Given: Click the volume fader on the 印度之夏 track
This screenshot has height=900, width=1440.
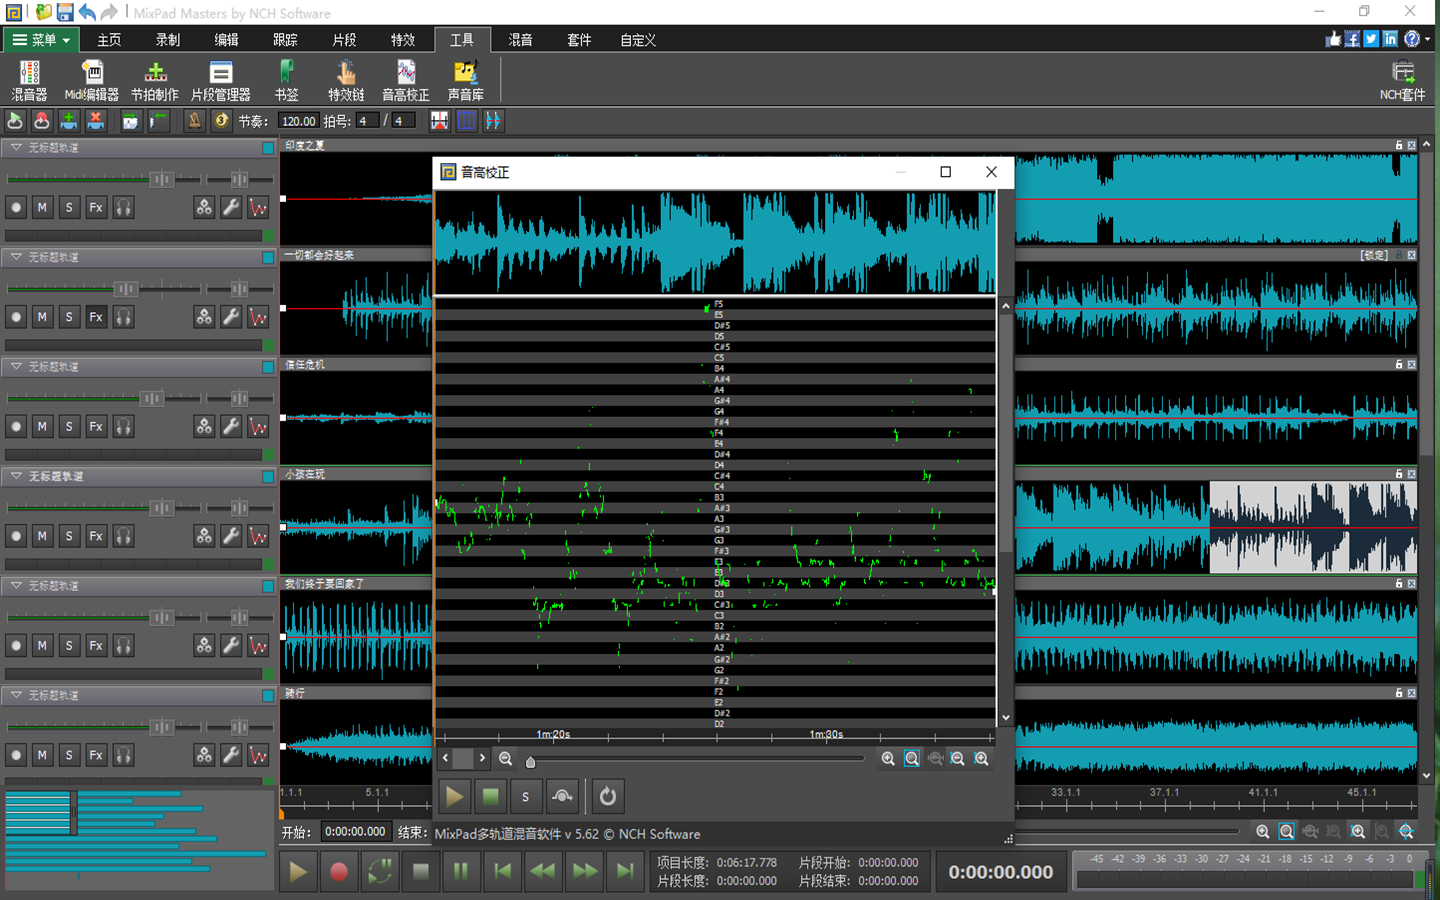Looking at the screenshot, I should 160,179.
